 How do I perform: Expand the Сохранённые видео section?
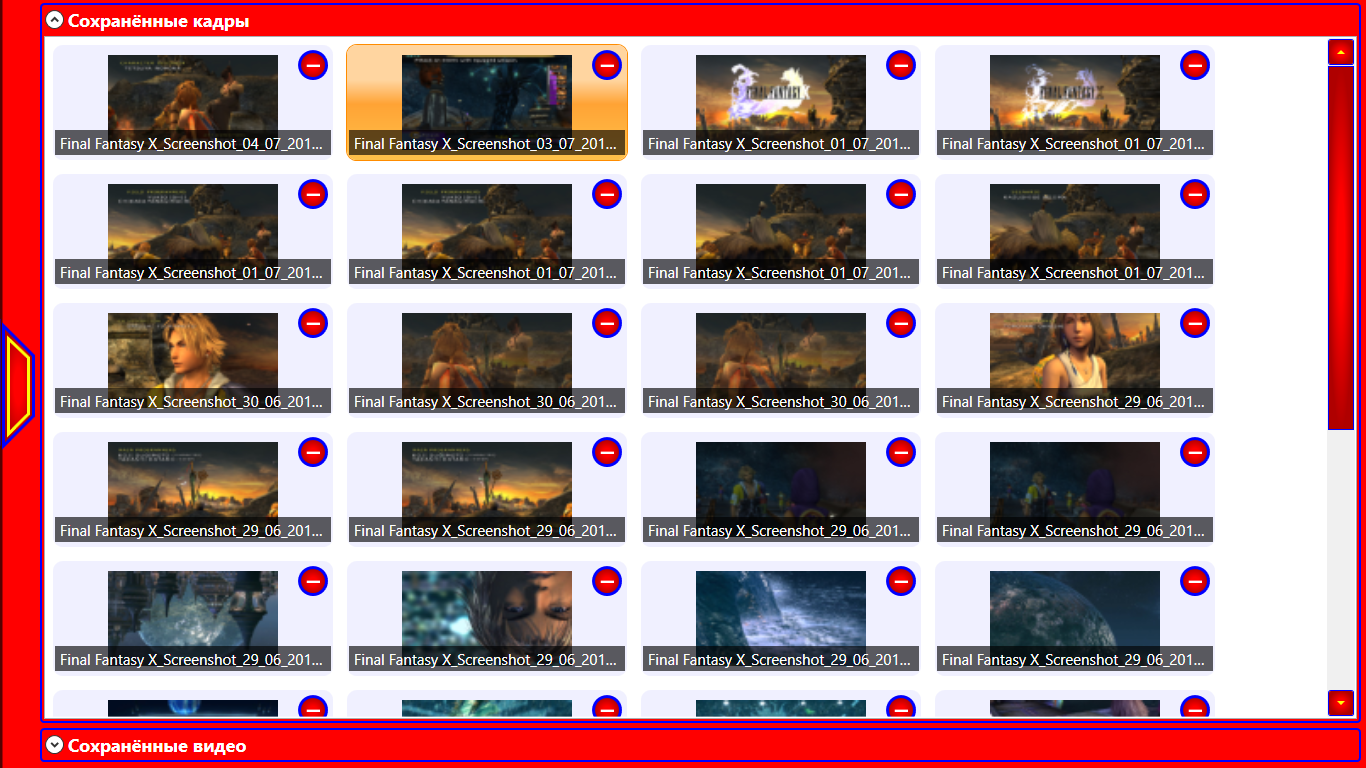coord(55,745)
